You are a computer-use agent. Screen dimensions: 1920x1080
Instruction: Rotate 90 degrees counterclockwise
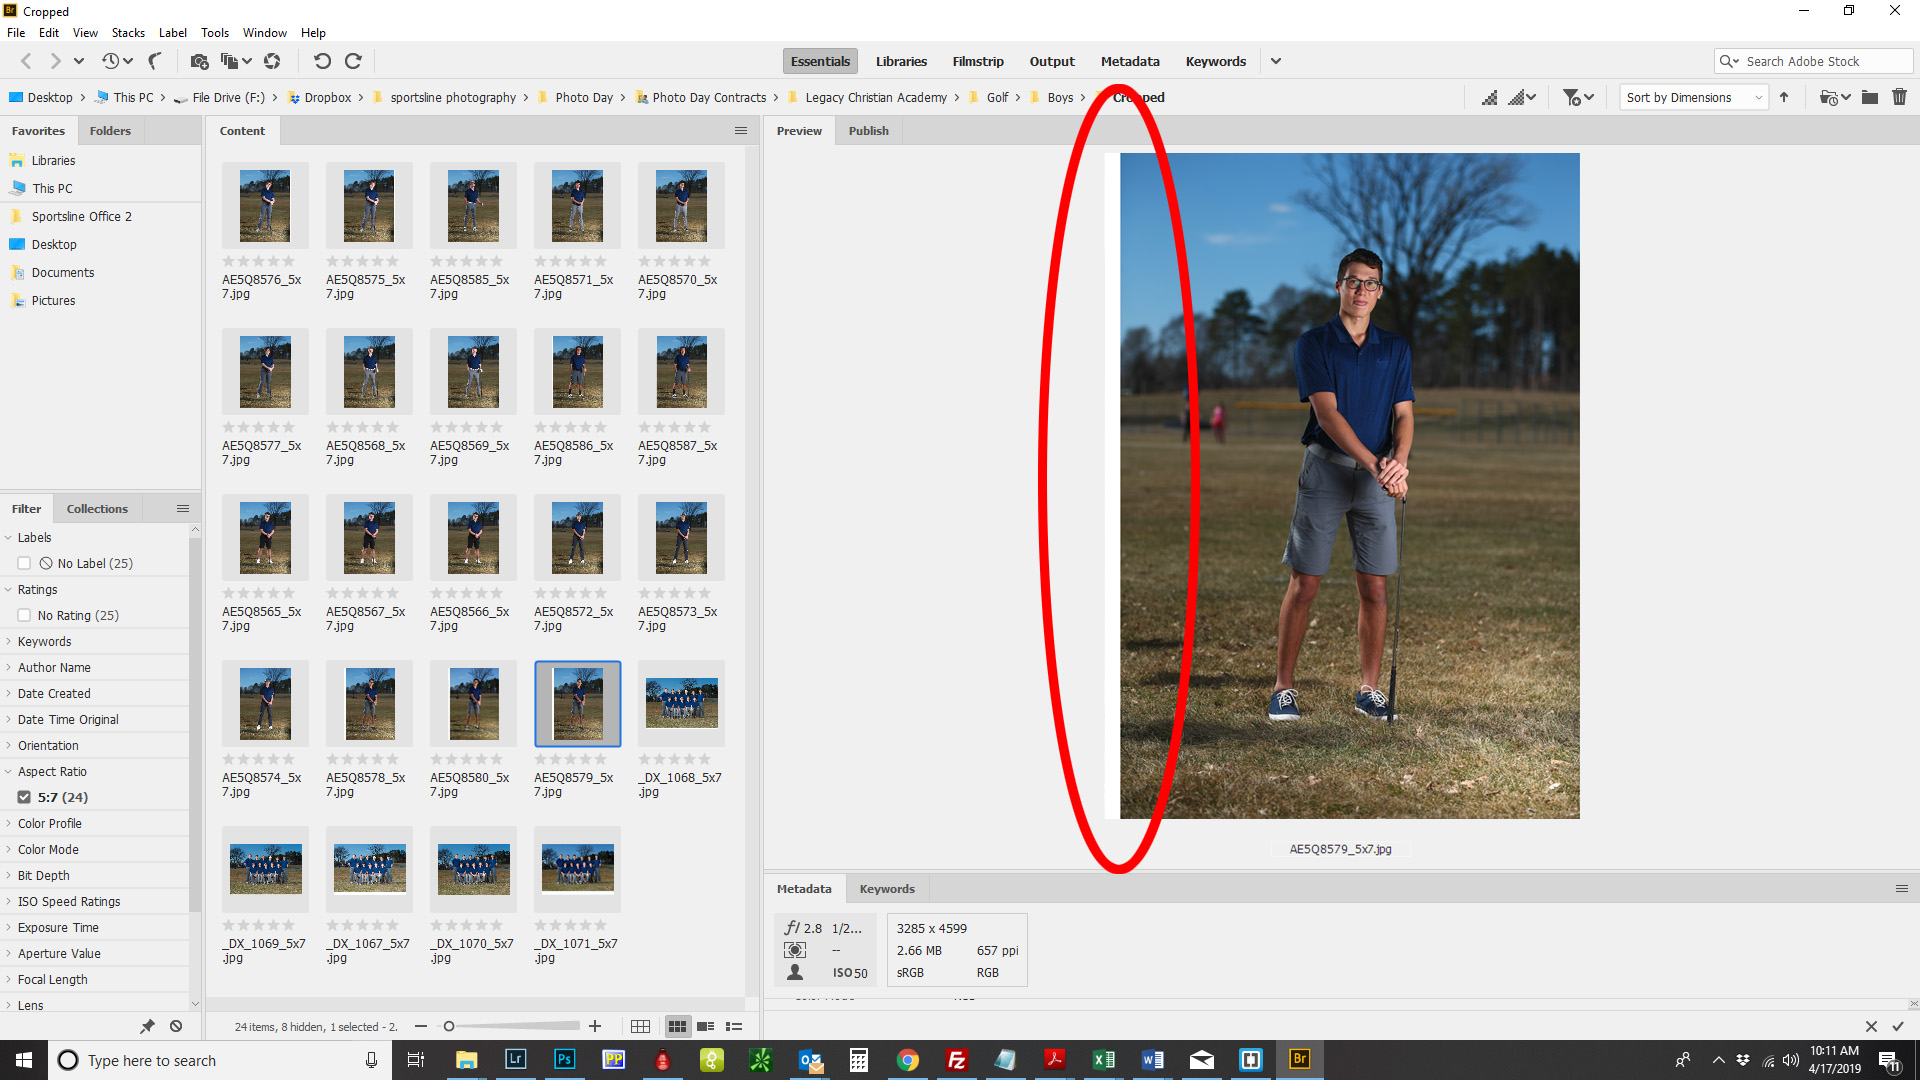click(322, 61)
